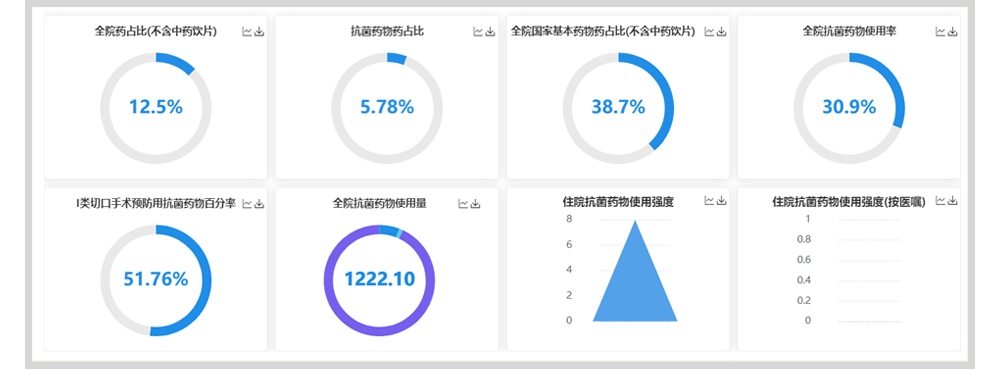The height and width of the screenshot is (369, 1000).
Task: Download I类切口手术预防用抗菌药物百分率 data
Action: [259, 204]
